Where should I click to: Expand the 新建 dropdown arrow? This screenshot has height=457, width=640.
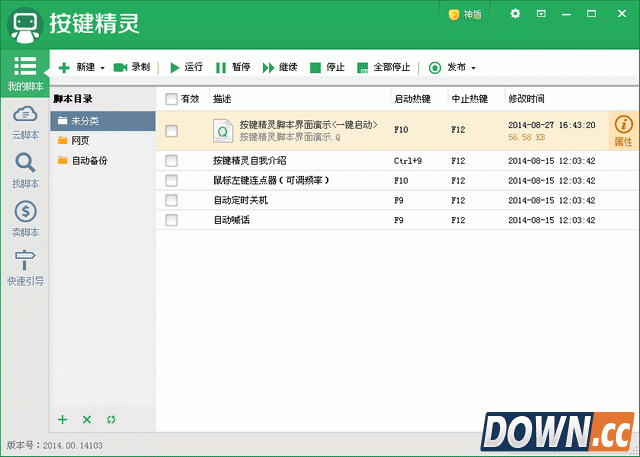click(x=102, y=68)
